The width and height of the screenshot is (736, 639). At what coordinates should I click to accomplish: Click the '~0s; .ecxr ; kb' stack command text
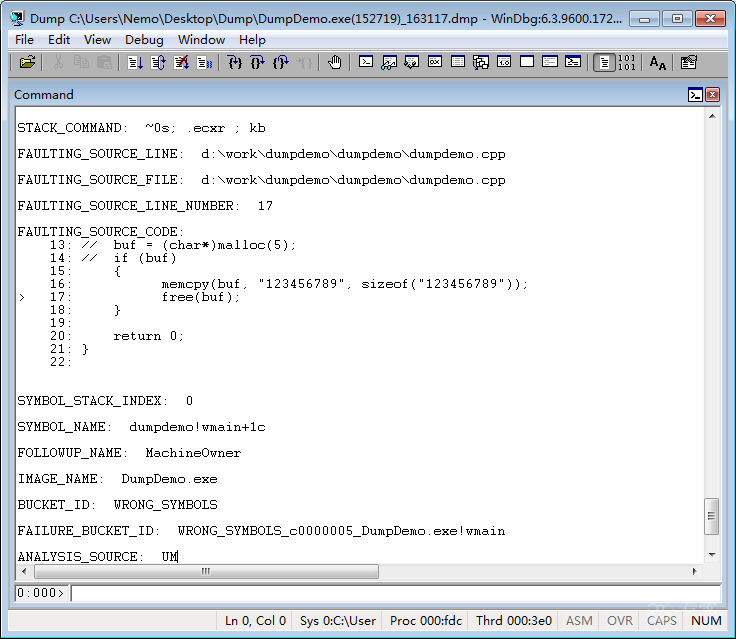point(205,128)
